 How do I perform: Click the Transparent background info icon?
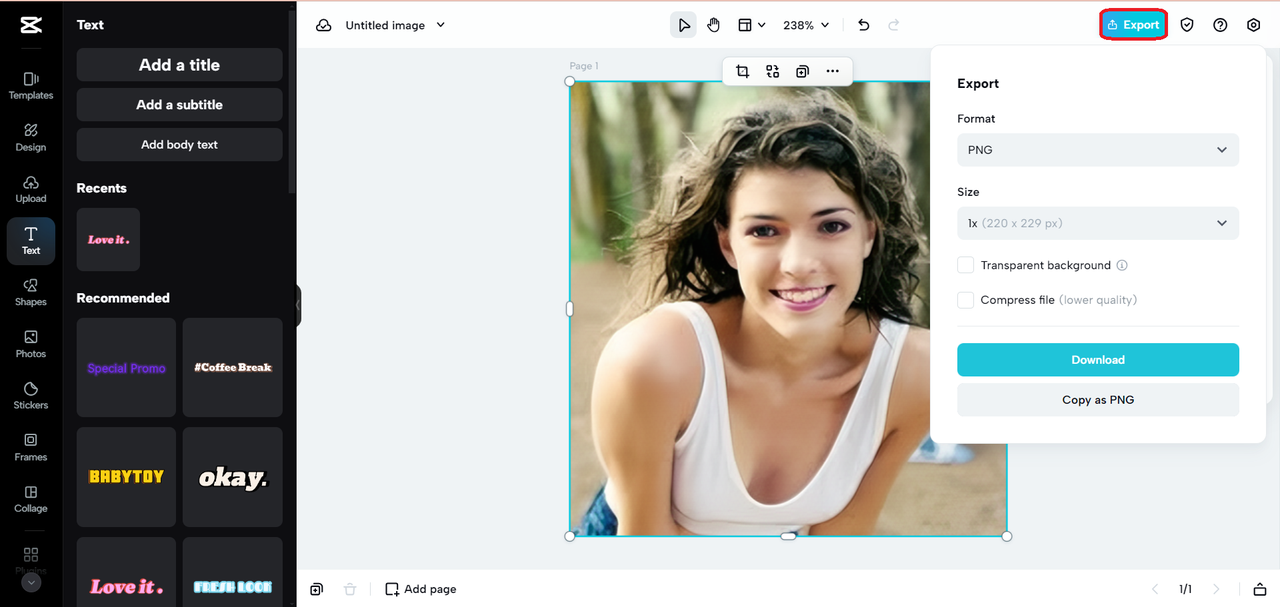(1122, 265)
